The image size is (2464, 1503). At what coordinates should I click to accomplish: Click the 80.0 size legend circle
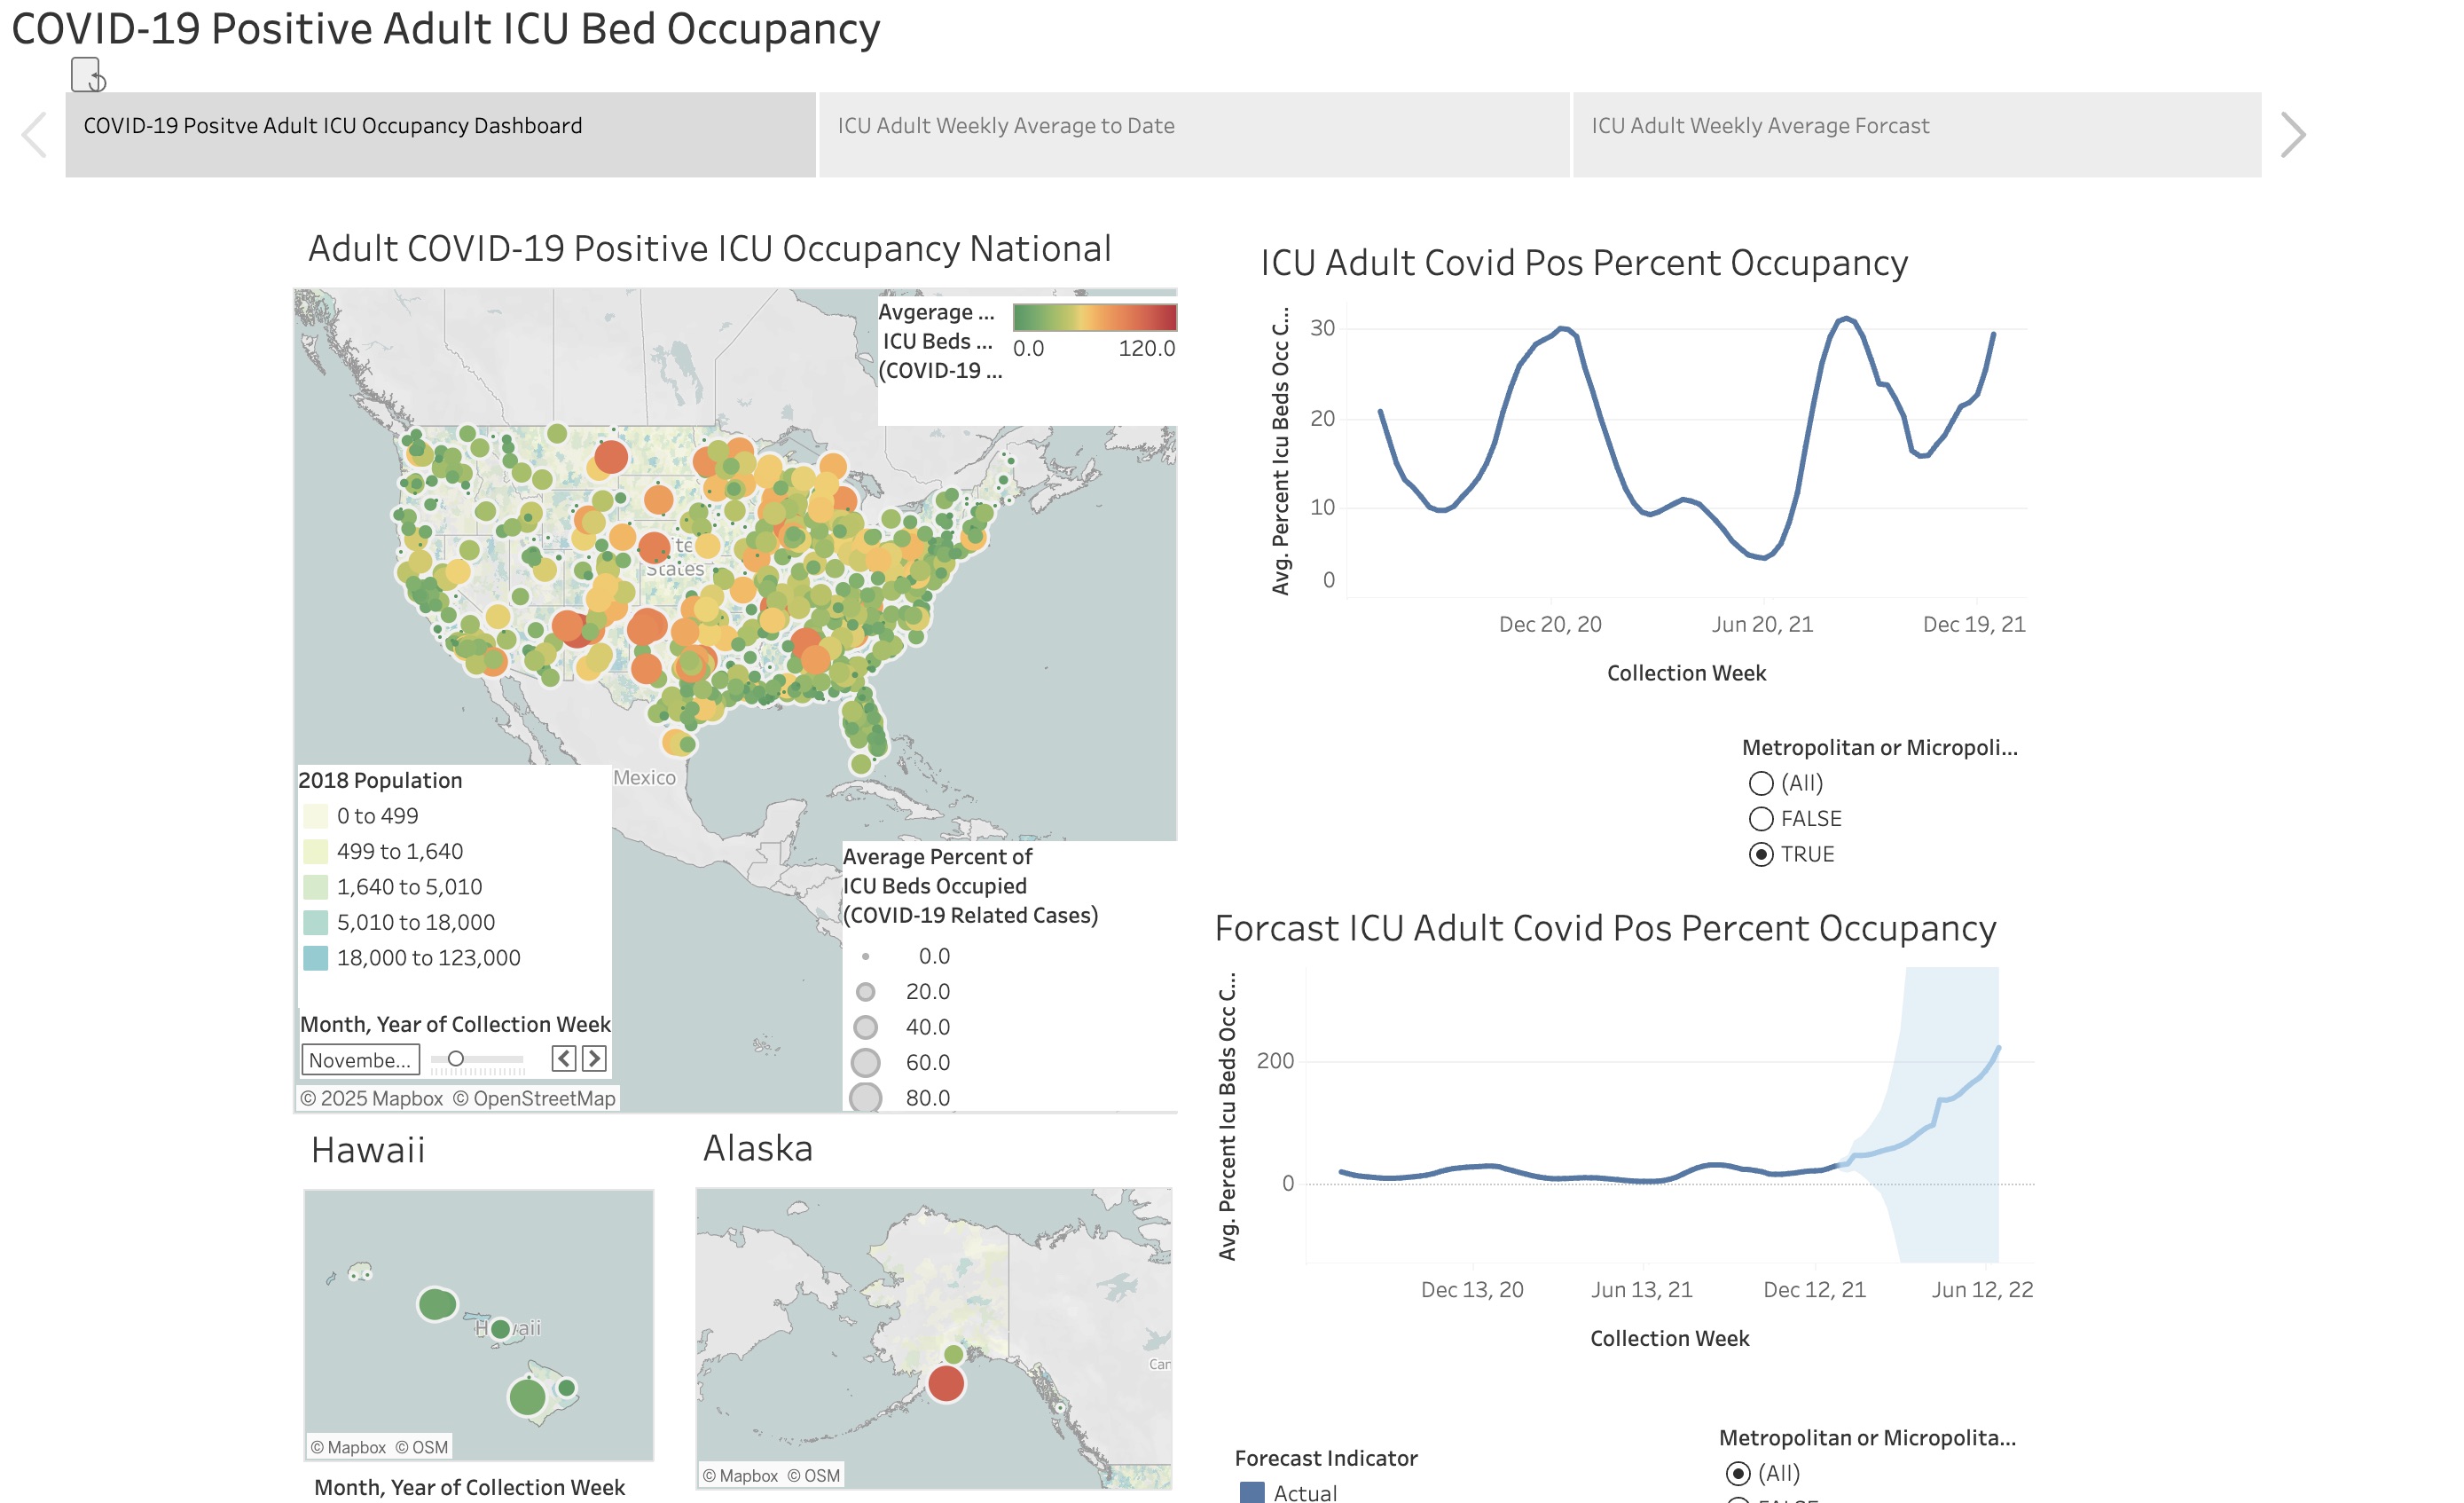tap(865, 1097)
